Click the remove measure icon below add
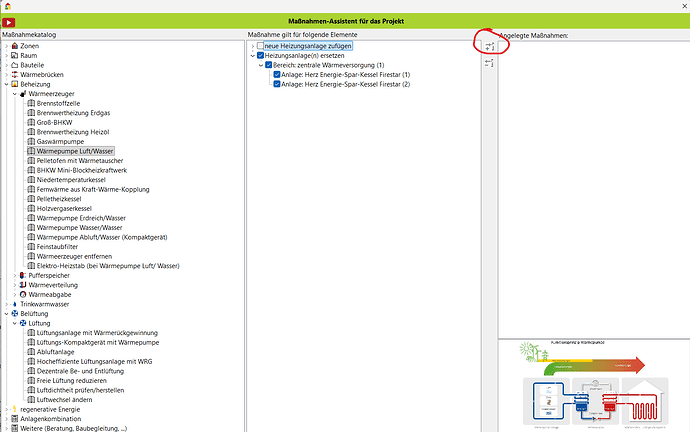Screen dimensions: 690x432 pyautogui.click(x=489, y=63)
